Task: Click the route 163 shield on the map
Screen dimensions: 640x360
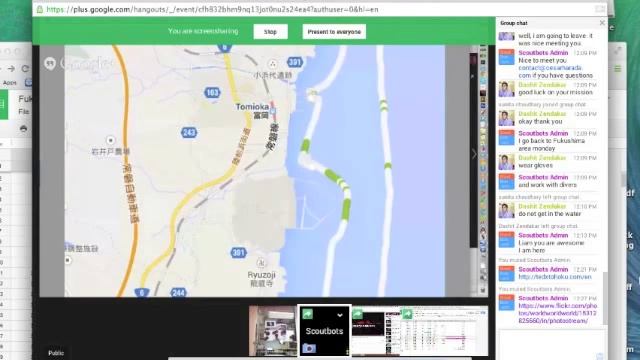Action: (x=212, y=93)
